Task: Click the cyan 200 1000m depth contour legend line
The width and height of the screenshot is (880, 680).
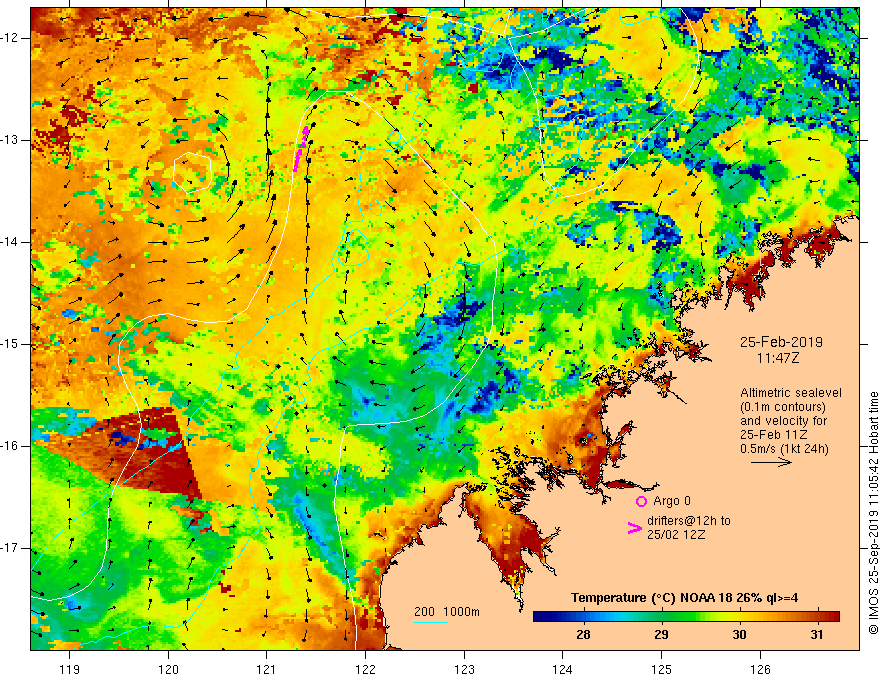Action: point(430,622)
